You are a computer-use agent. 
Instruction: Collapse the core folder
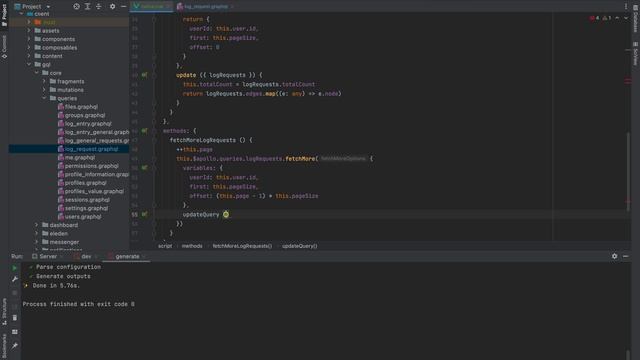(x=37, y=73)
